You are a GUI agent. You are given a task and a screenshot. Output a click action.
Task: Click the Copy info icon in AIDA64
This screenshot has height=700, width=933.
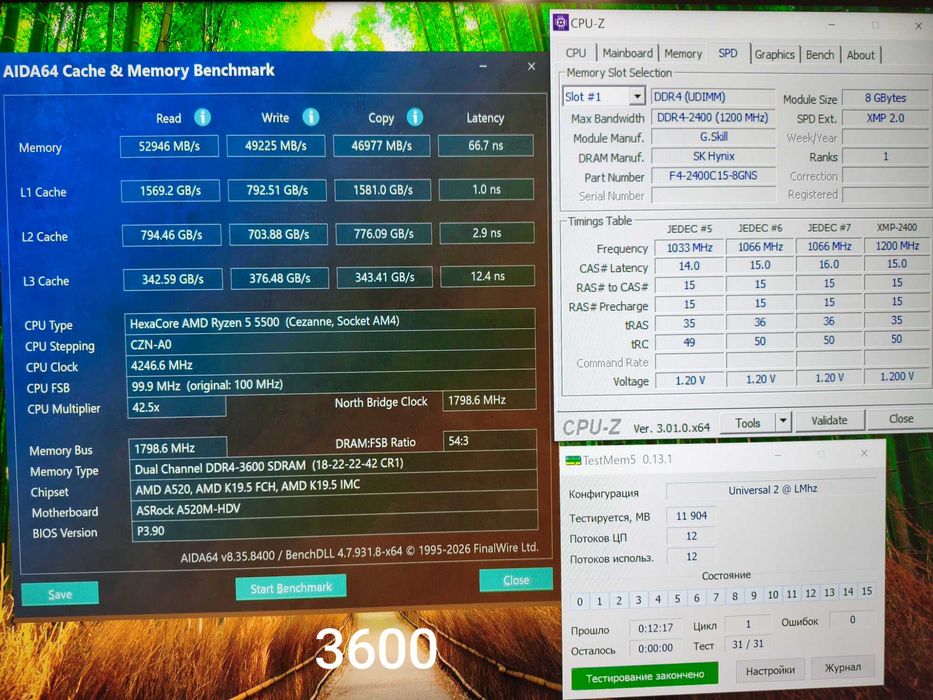pyautogui.click(x=415, y=117)
